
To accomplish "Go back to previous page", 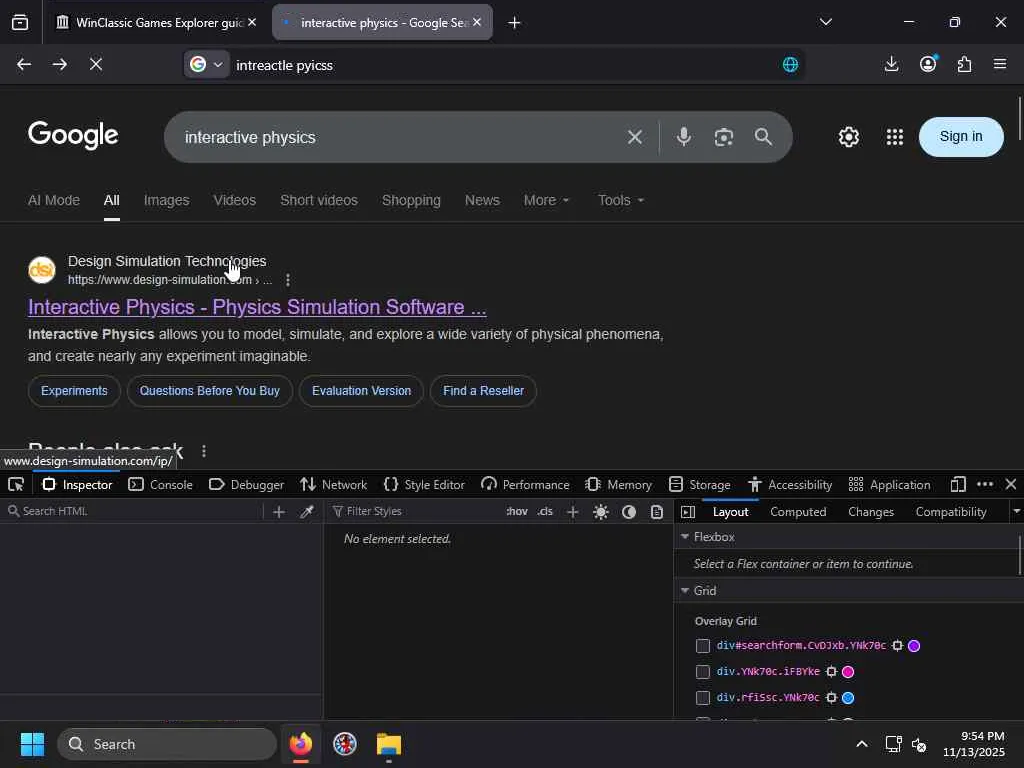I will pos(24,64).
